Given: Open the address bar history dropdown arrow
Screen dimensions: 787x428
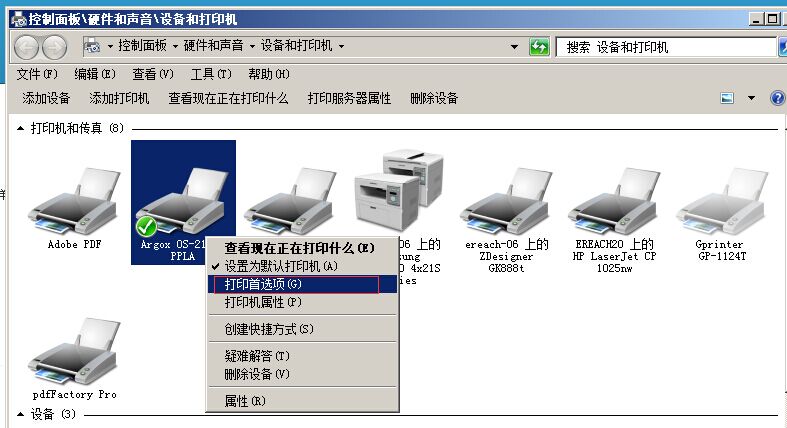Looking at the screenshot, I should pos(514,47).
